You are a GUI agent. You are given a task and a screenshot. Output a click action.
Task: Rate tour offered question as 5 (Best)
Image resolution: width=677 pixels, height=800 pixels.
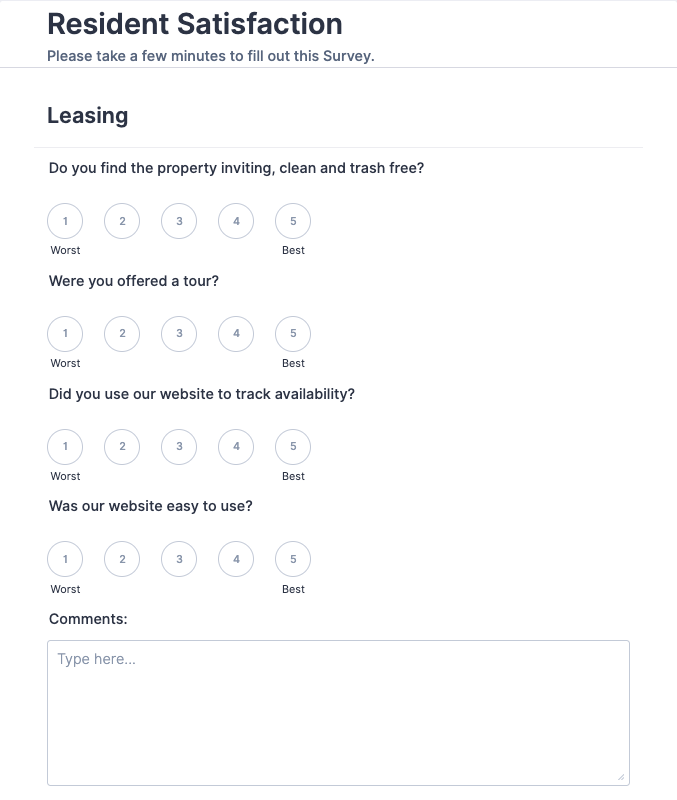pos(293,334)
